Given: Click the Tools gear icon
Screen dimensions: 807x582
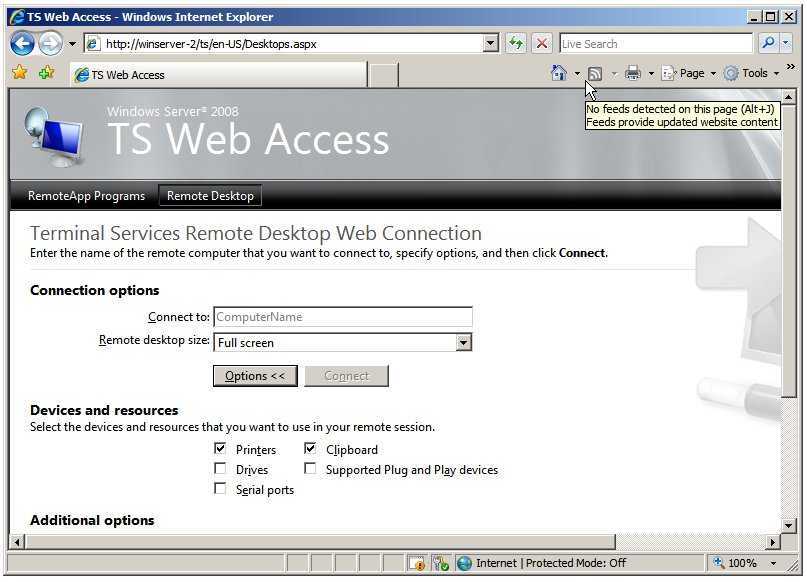Looking at the screenshot, I should [731, 74].
